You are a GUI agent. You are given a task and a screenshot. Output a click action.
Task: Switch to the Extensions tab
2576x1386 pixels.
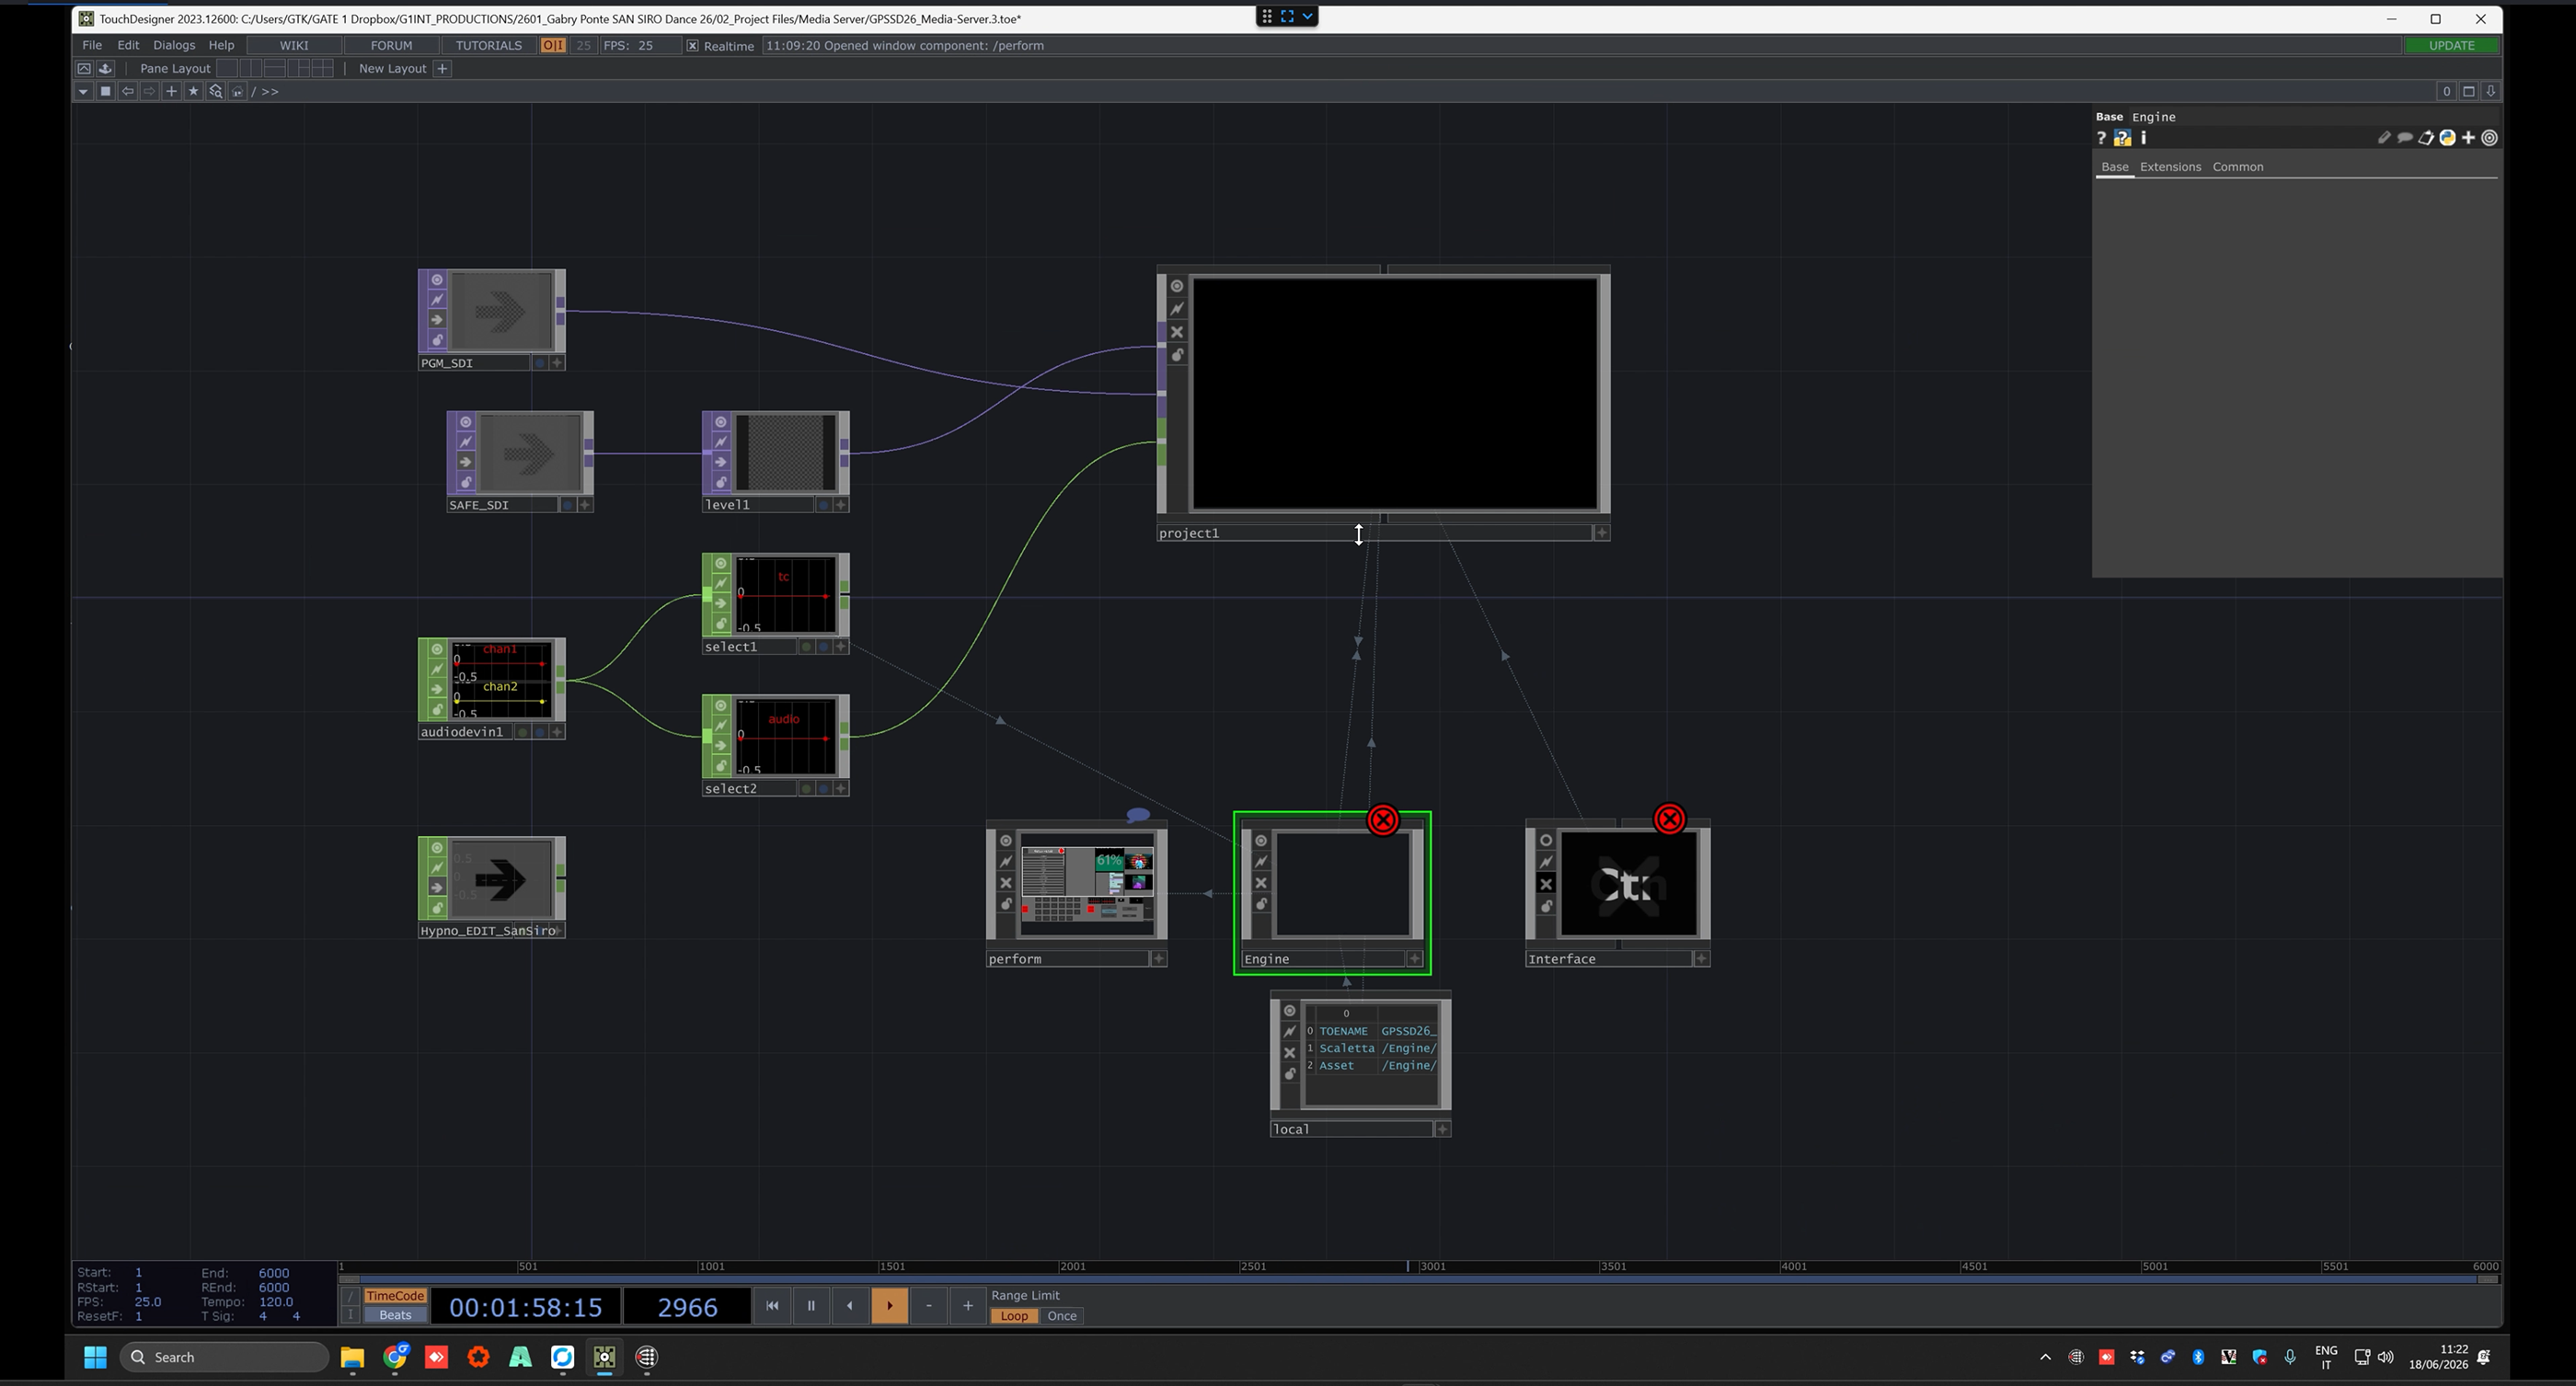2170,167
